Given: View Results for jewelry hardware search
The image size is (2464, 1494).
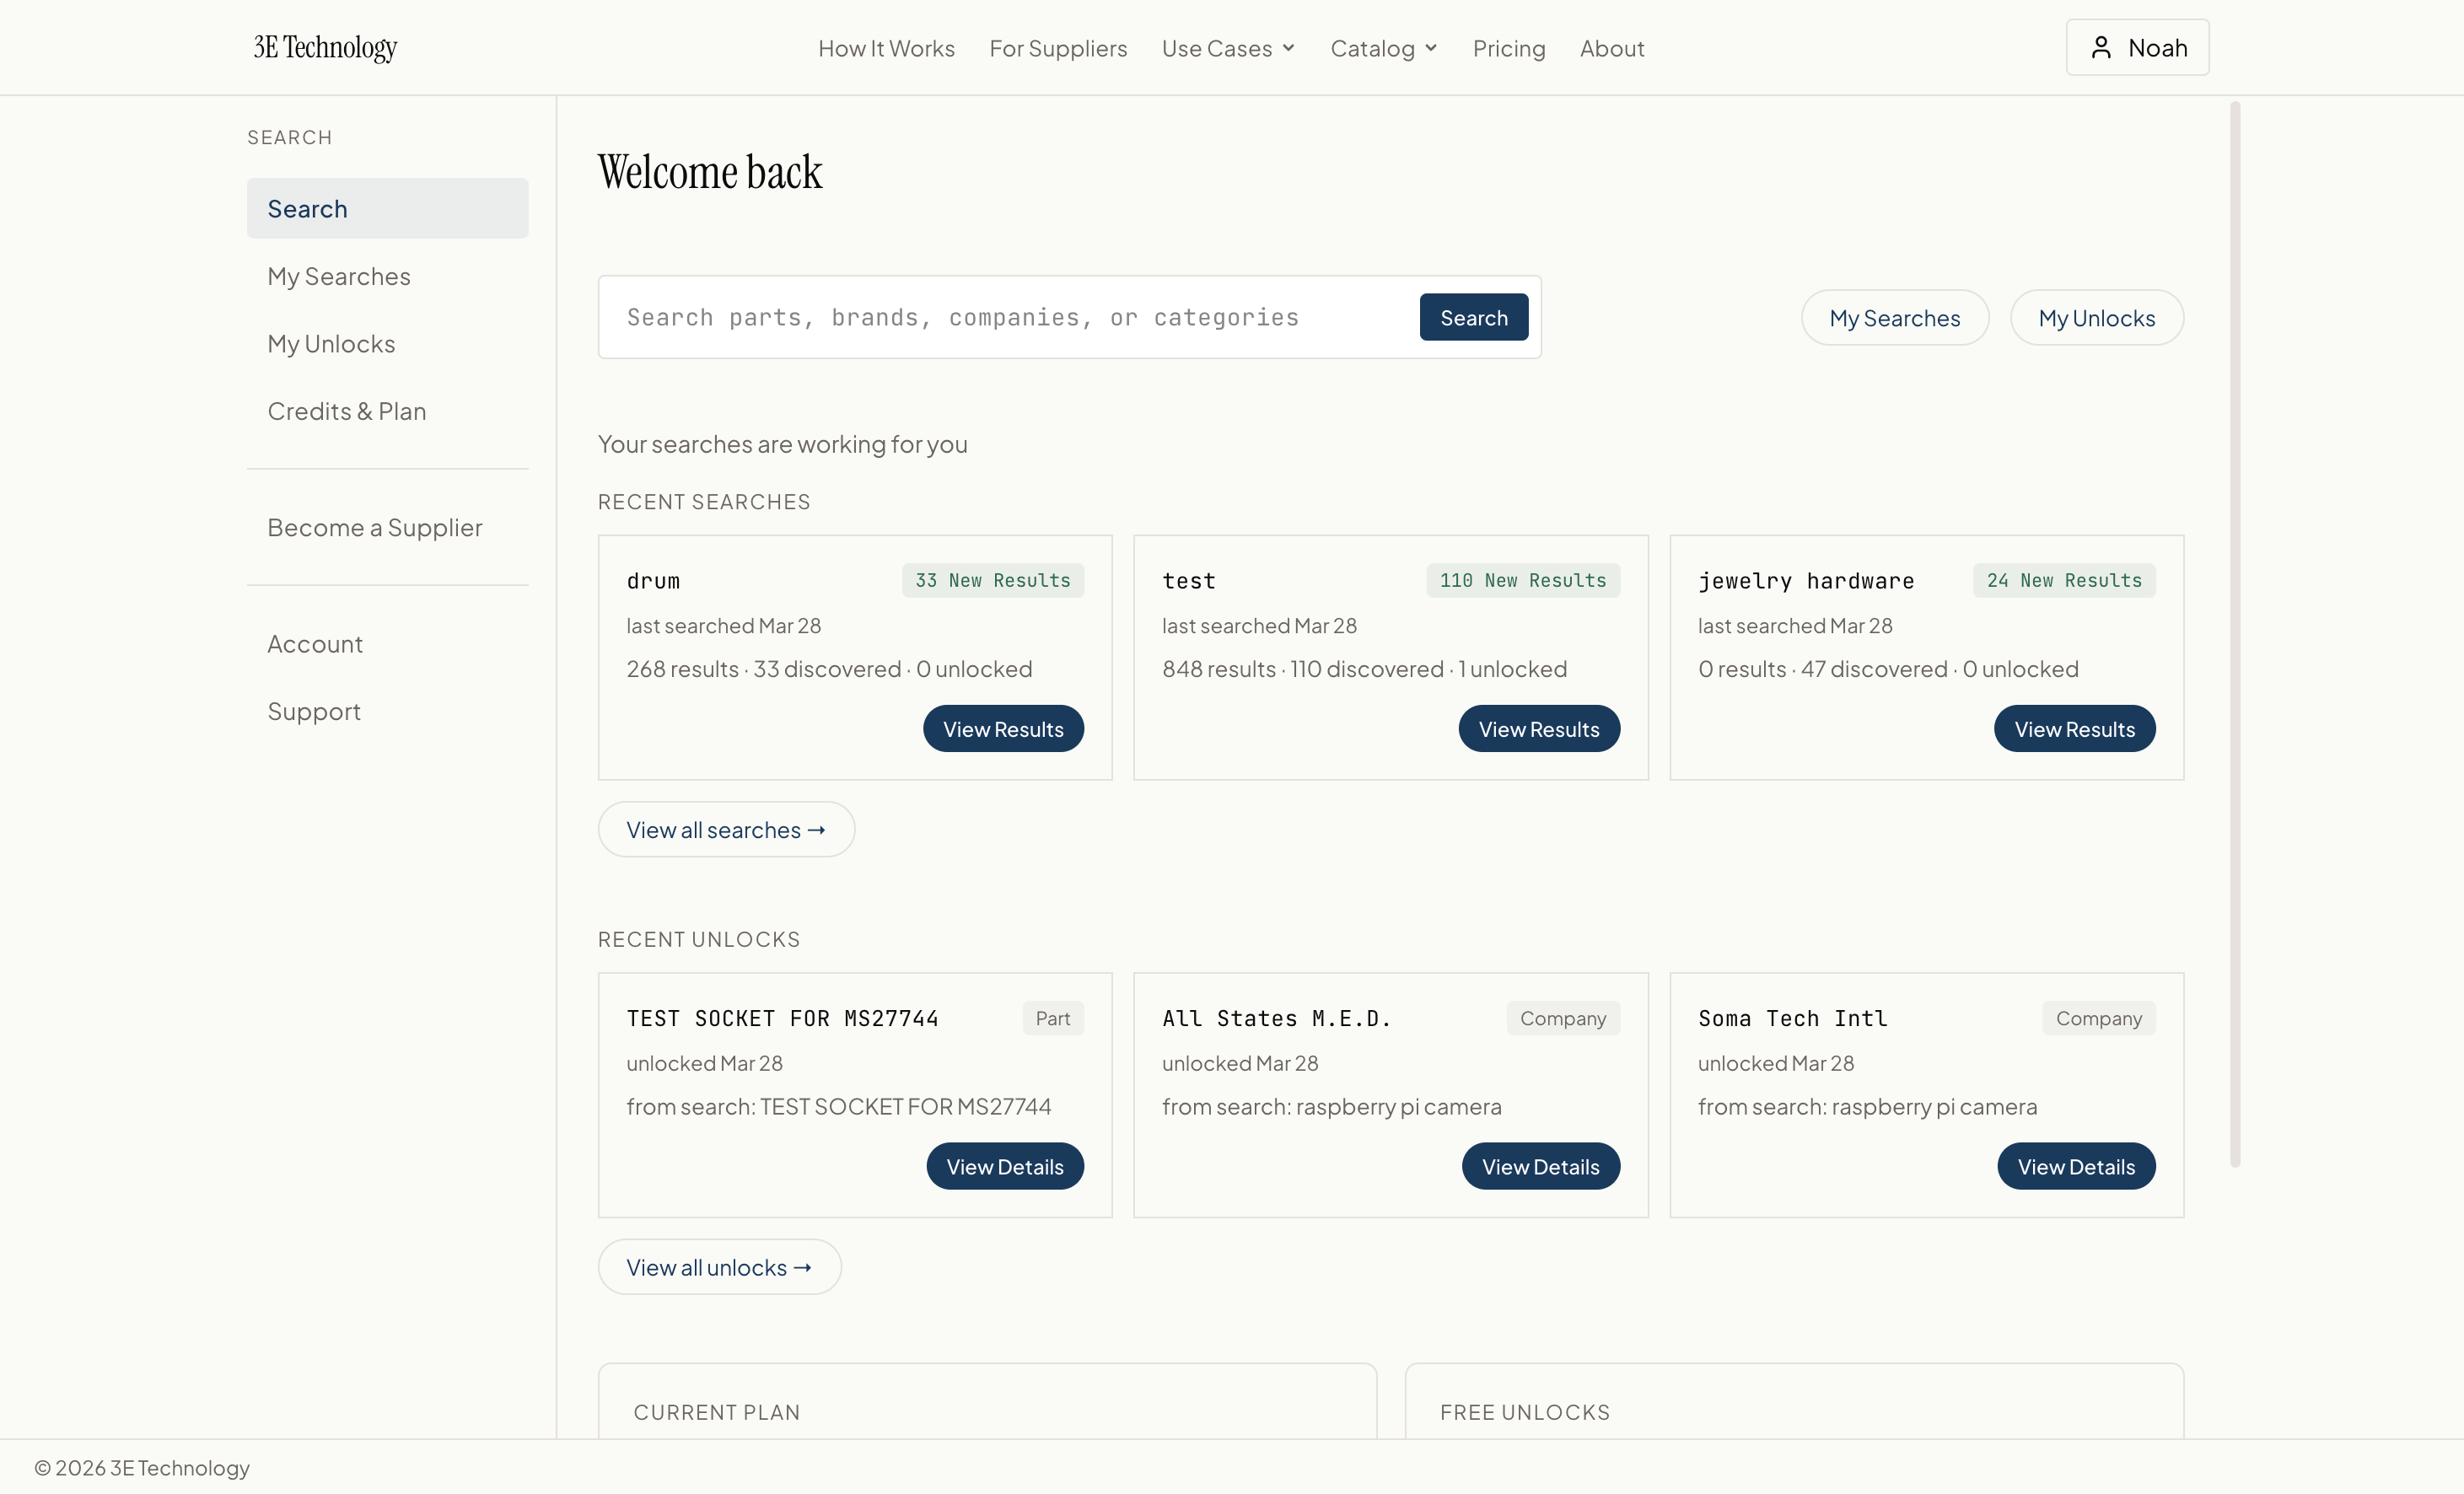Looking at the screenshot, I should click(2074, 729).
